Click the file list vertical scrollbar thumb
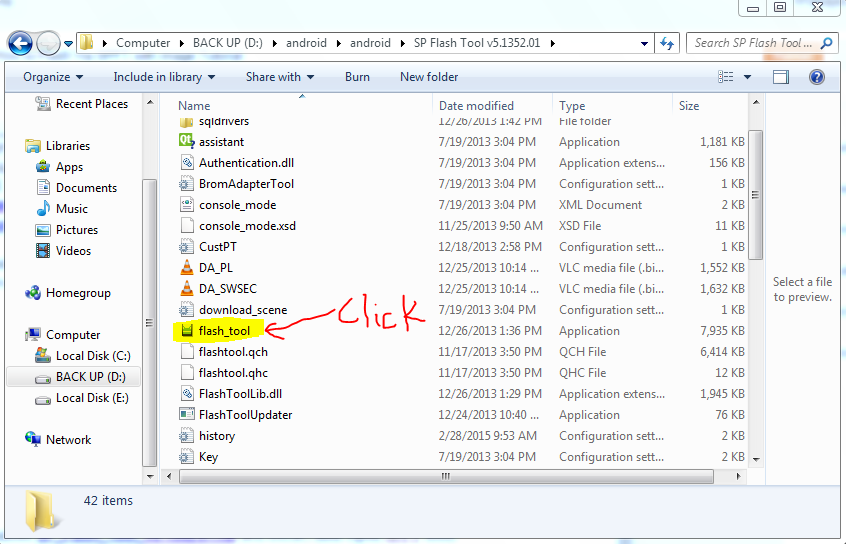 [x=755, y=195]
